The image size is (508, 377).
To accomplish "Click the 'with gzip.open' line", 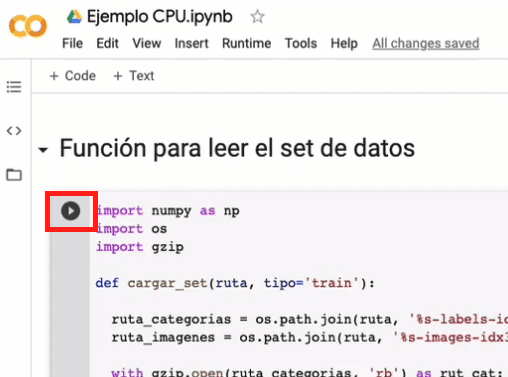I will click(x=307, y=372).
